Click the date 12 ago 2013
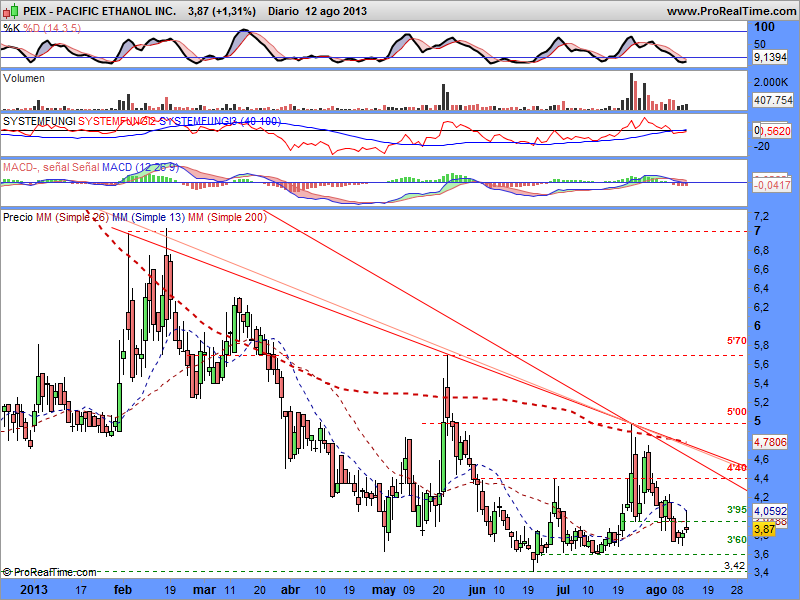Screen dimensions: 800x600 pos(336,11)
